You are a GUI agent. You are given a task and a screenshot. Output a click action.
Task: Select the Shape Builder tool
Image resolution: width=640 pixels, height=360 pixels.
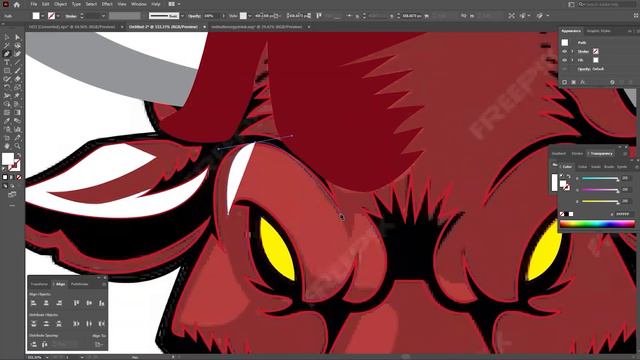[x=7, y=104]
